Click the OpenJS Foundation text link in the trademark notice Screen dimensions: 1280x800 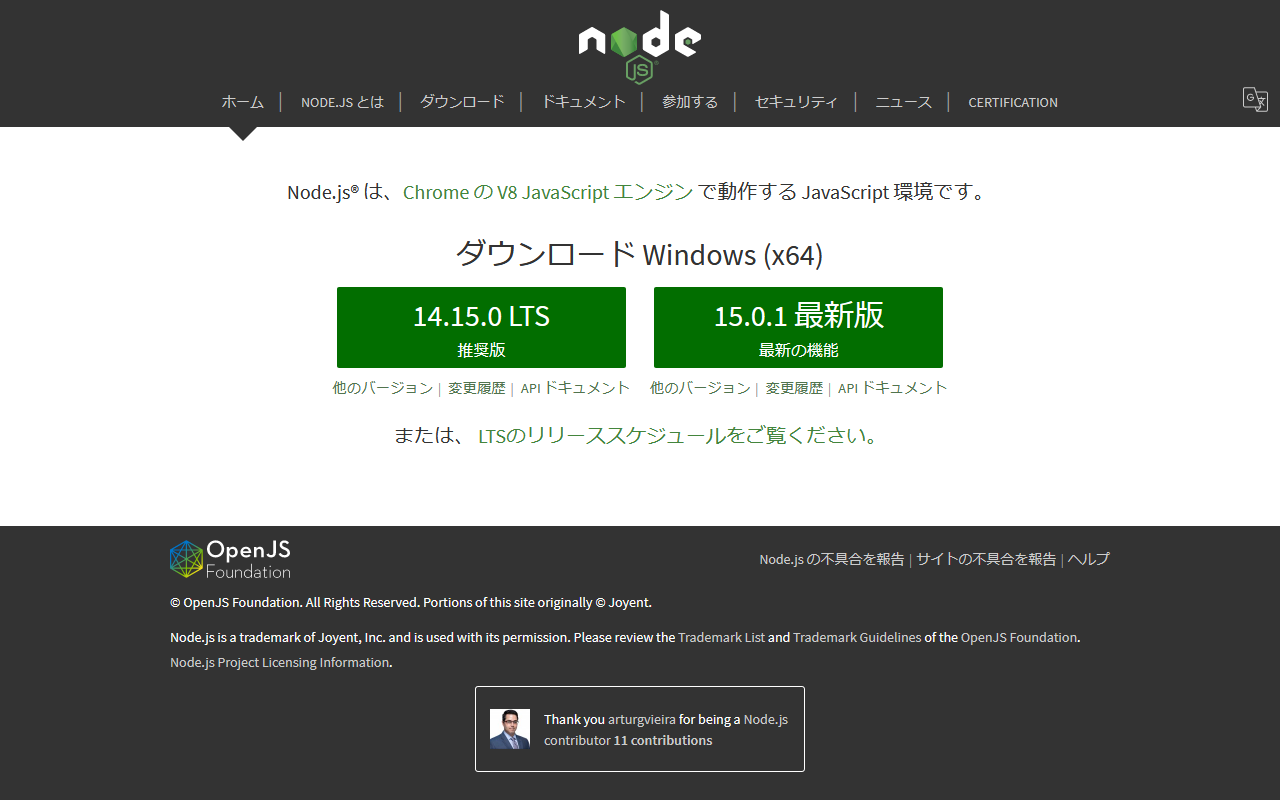1019,637
